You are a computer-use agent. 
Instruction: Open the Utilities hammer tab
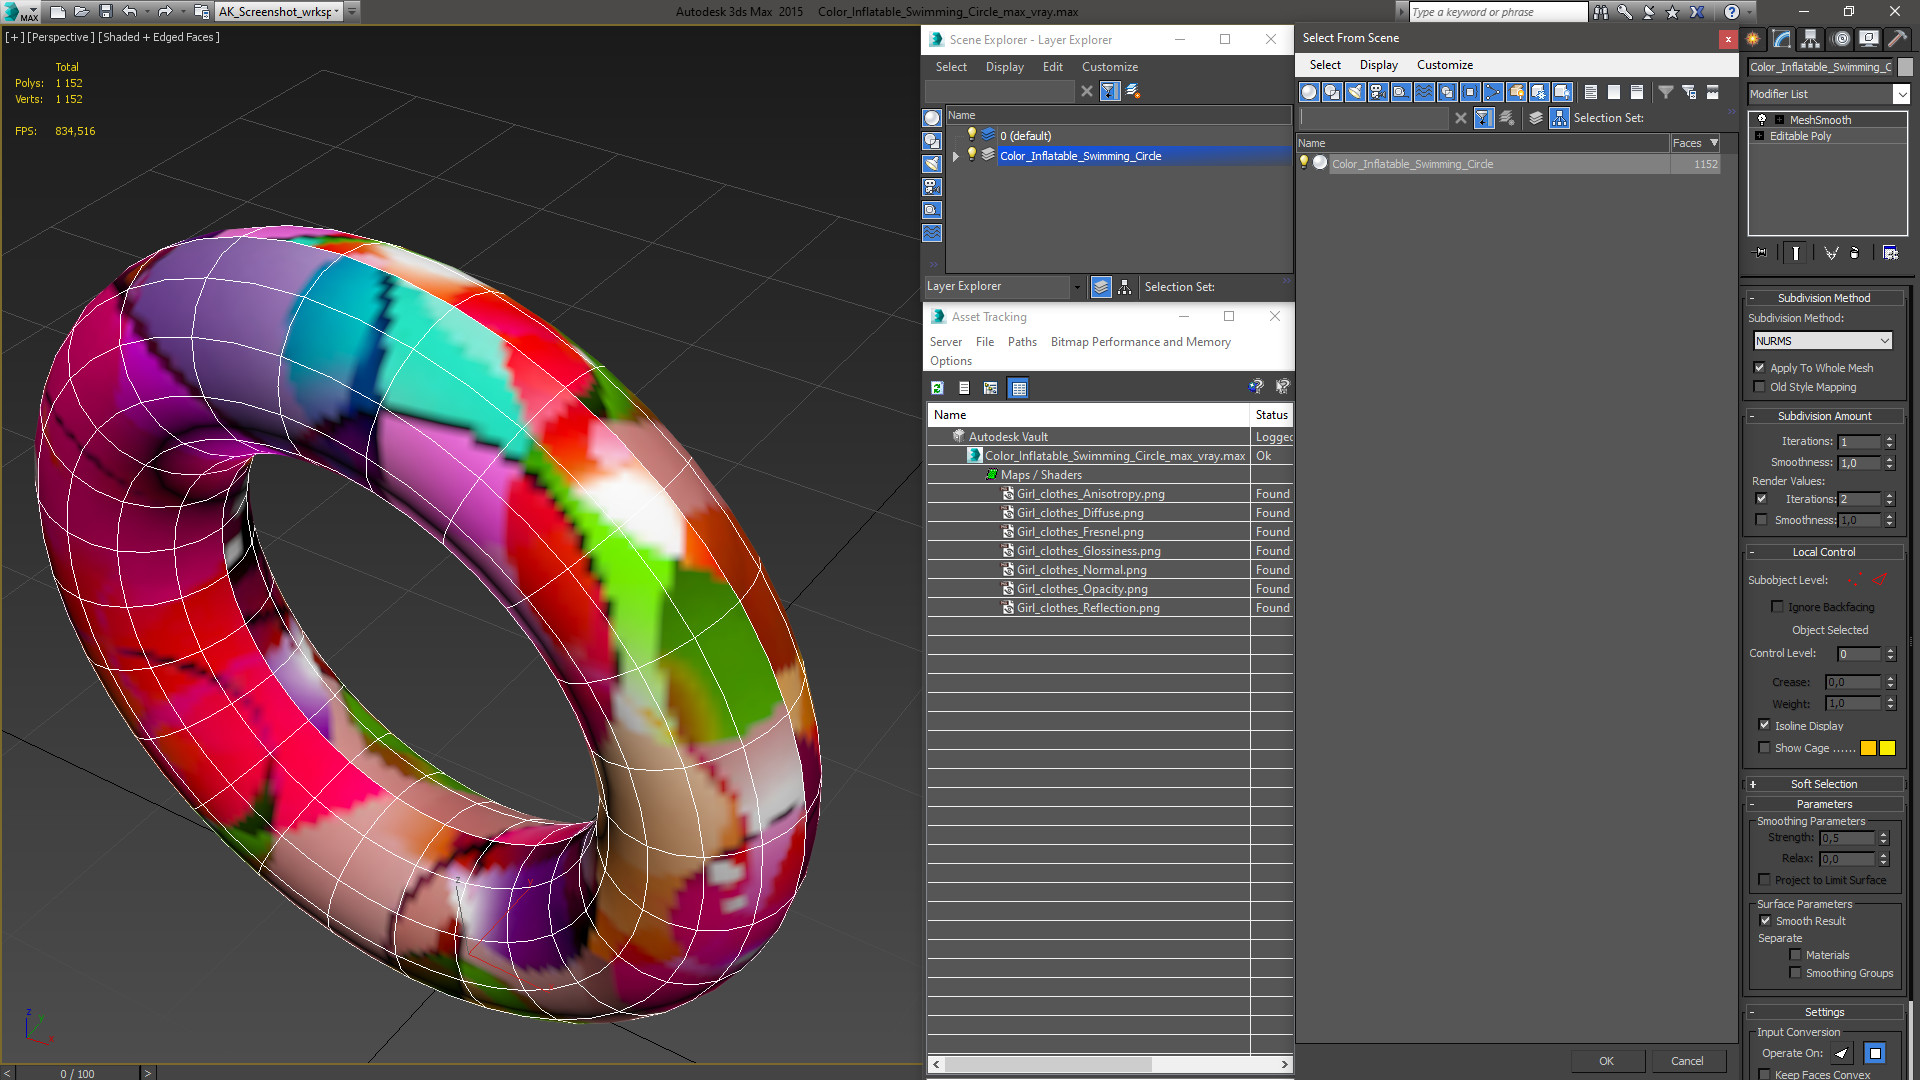(x=1897, y=39)
